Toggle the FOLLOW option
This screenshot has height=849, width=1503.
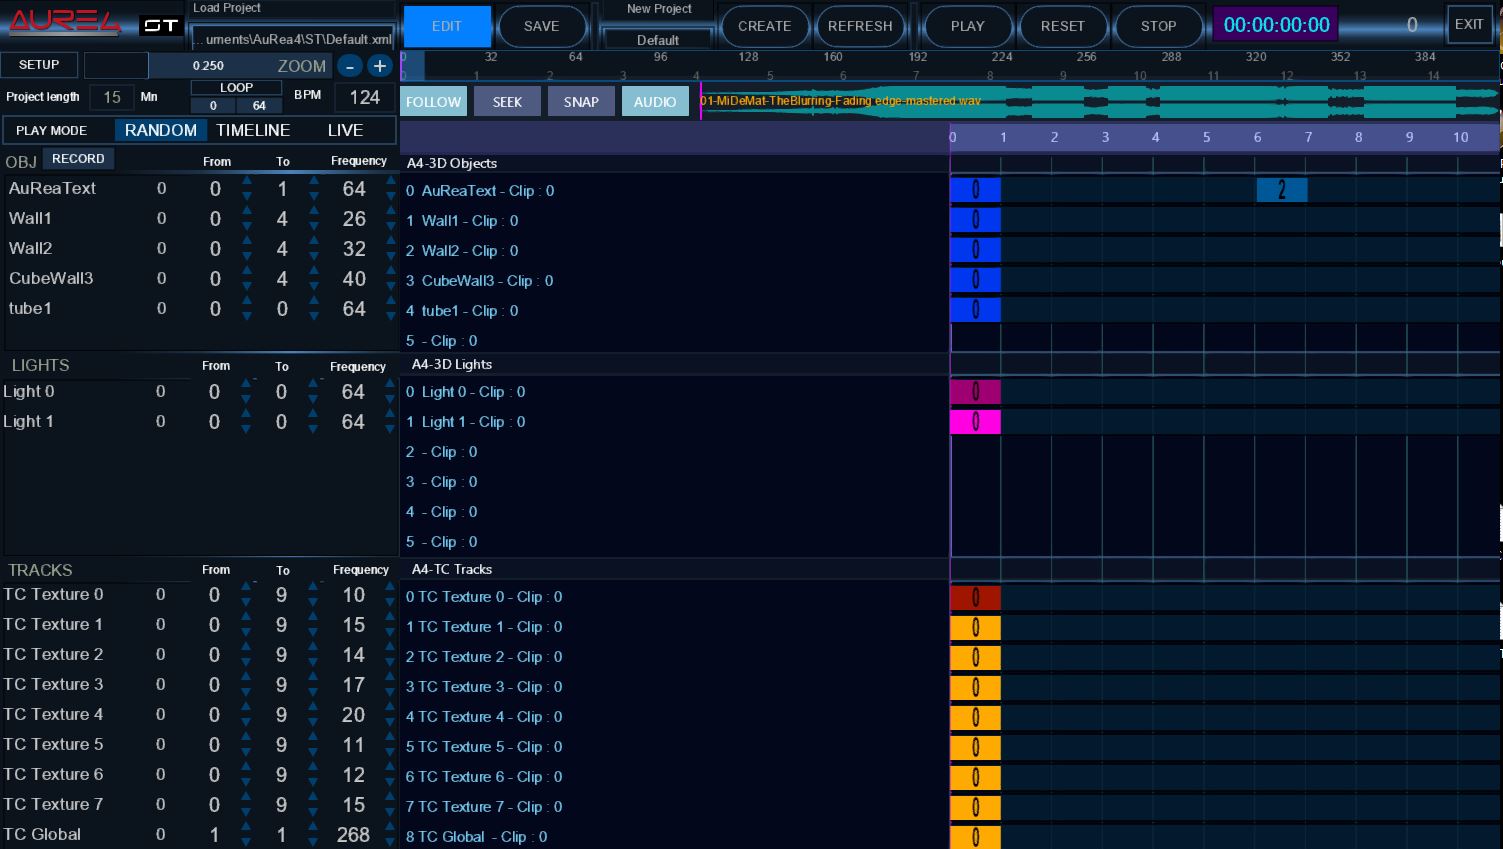point(434,102)
